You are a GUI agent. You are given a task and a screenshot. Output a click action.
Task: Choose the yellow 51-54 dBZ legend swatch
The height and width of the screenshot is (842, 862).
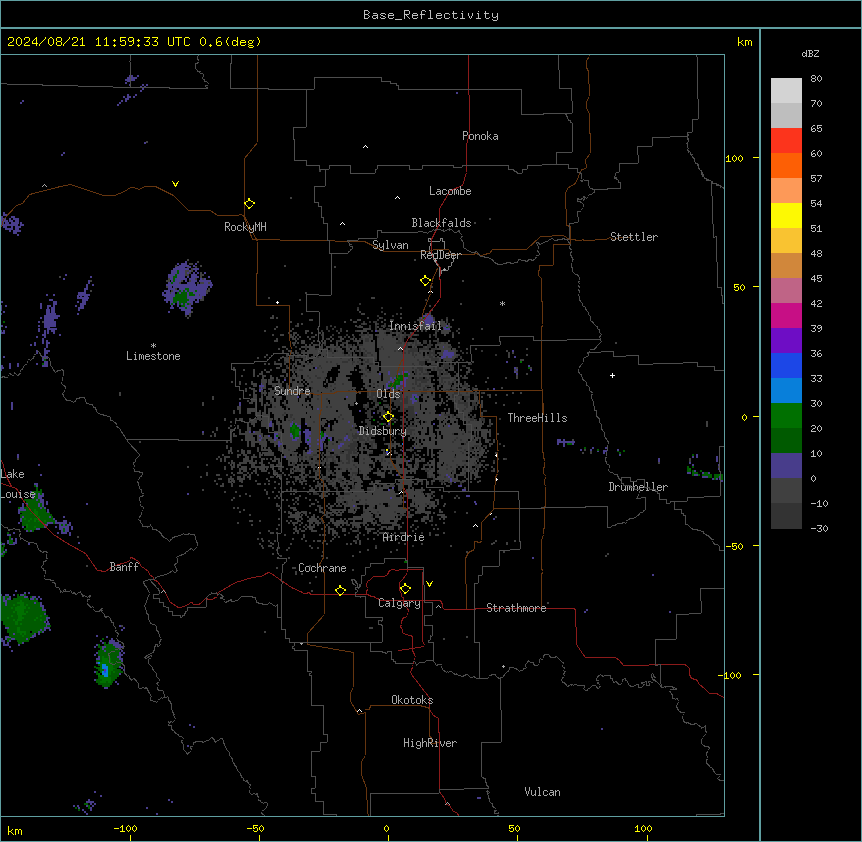point(786,215)
